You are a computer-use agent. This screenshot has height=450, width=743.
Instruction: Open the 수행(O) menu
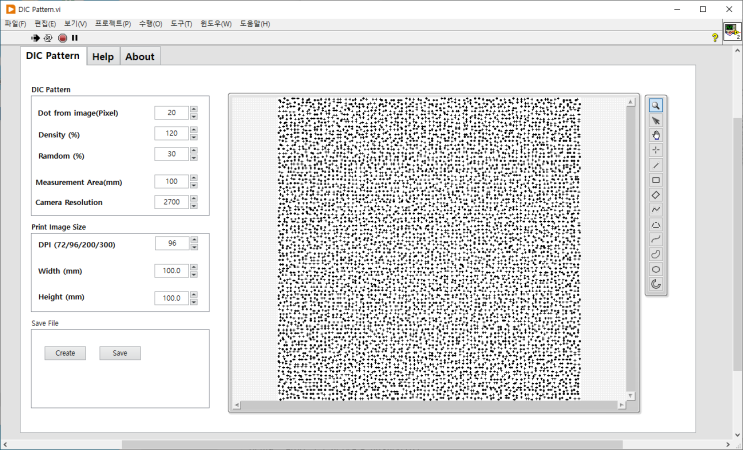coord(151,24)
